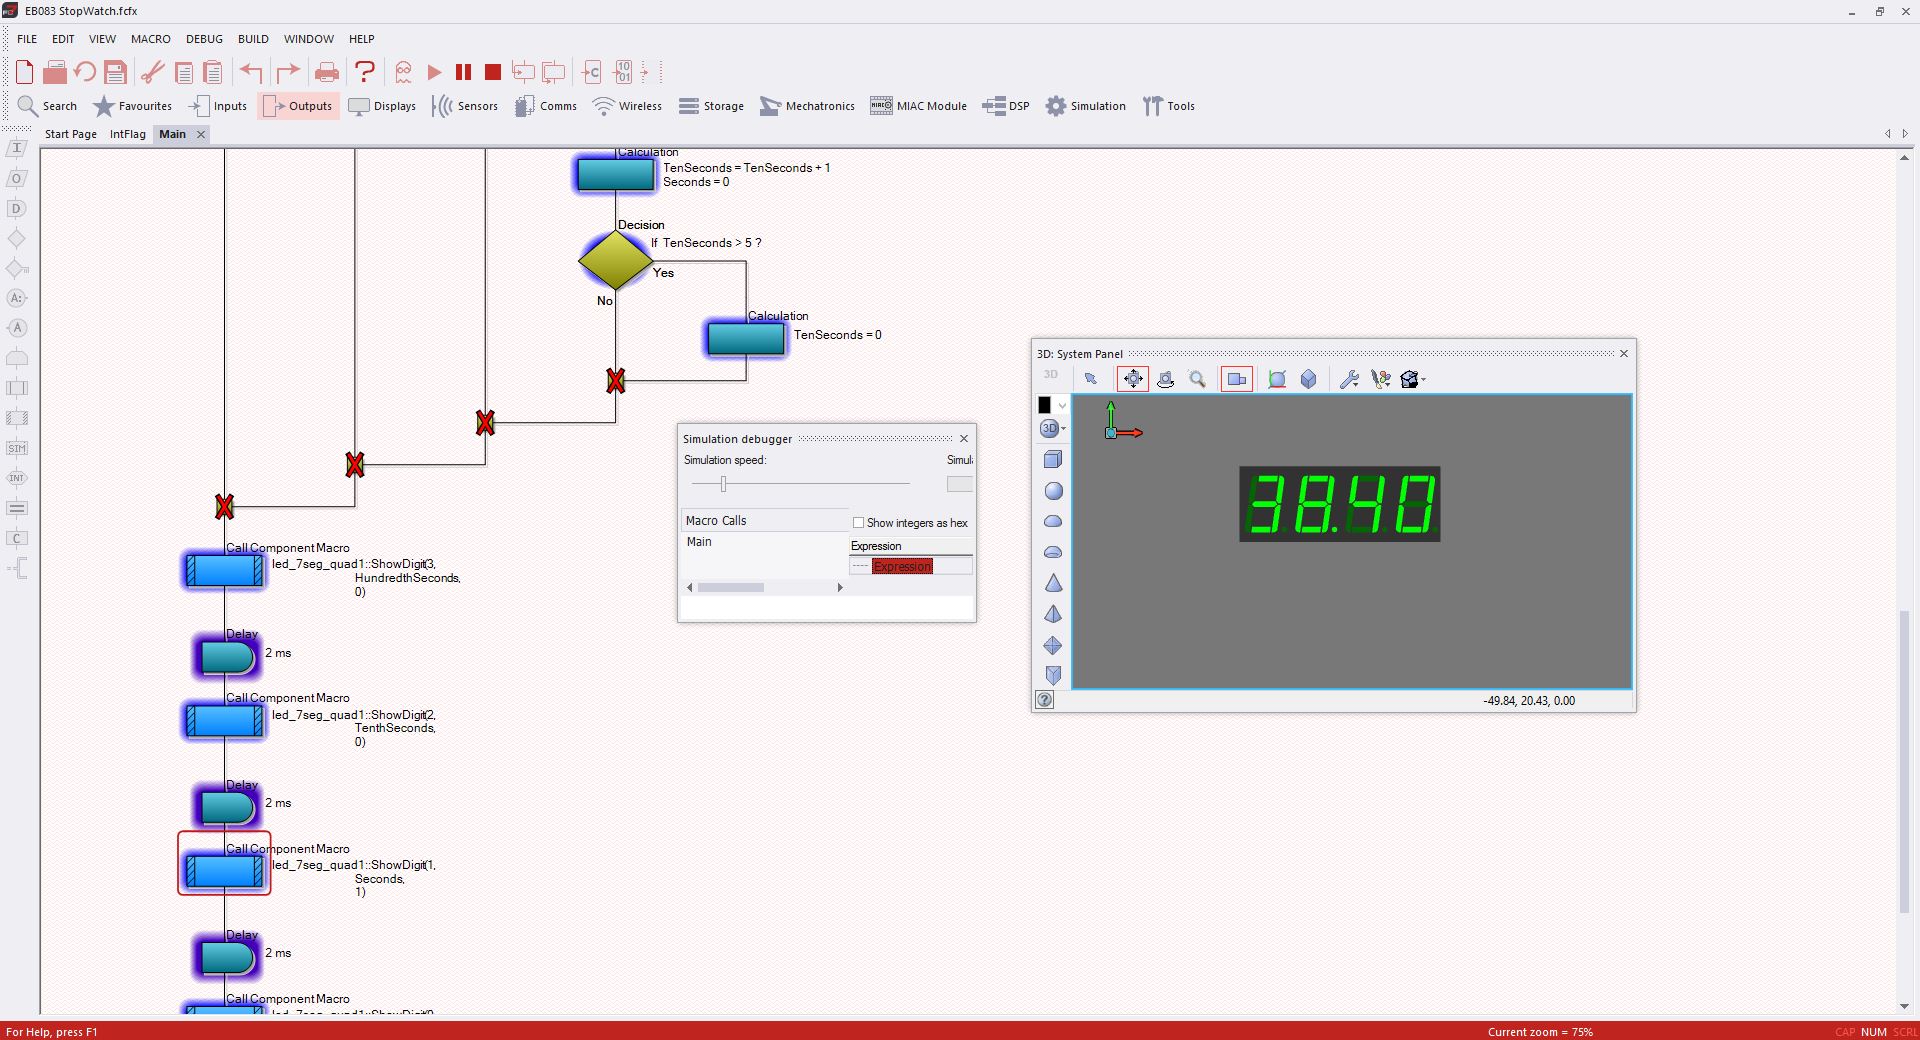Image resolution: width=1920 pixels, height=1040 pixels.
Task: Toggle the camera view button in System Panel
Action: pos(1237,379)
